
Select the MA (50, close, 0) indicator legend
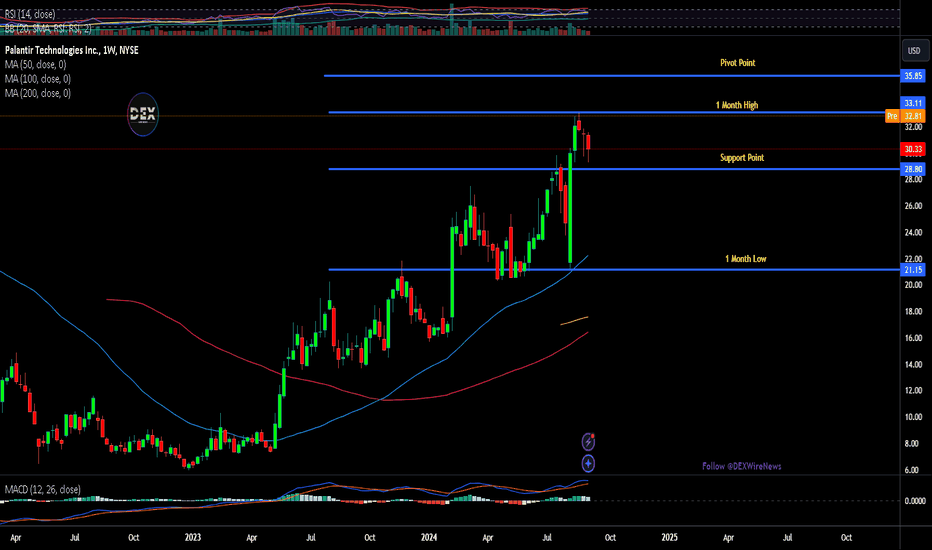[35, 65]
